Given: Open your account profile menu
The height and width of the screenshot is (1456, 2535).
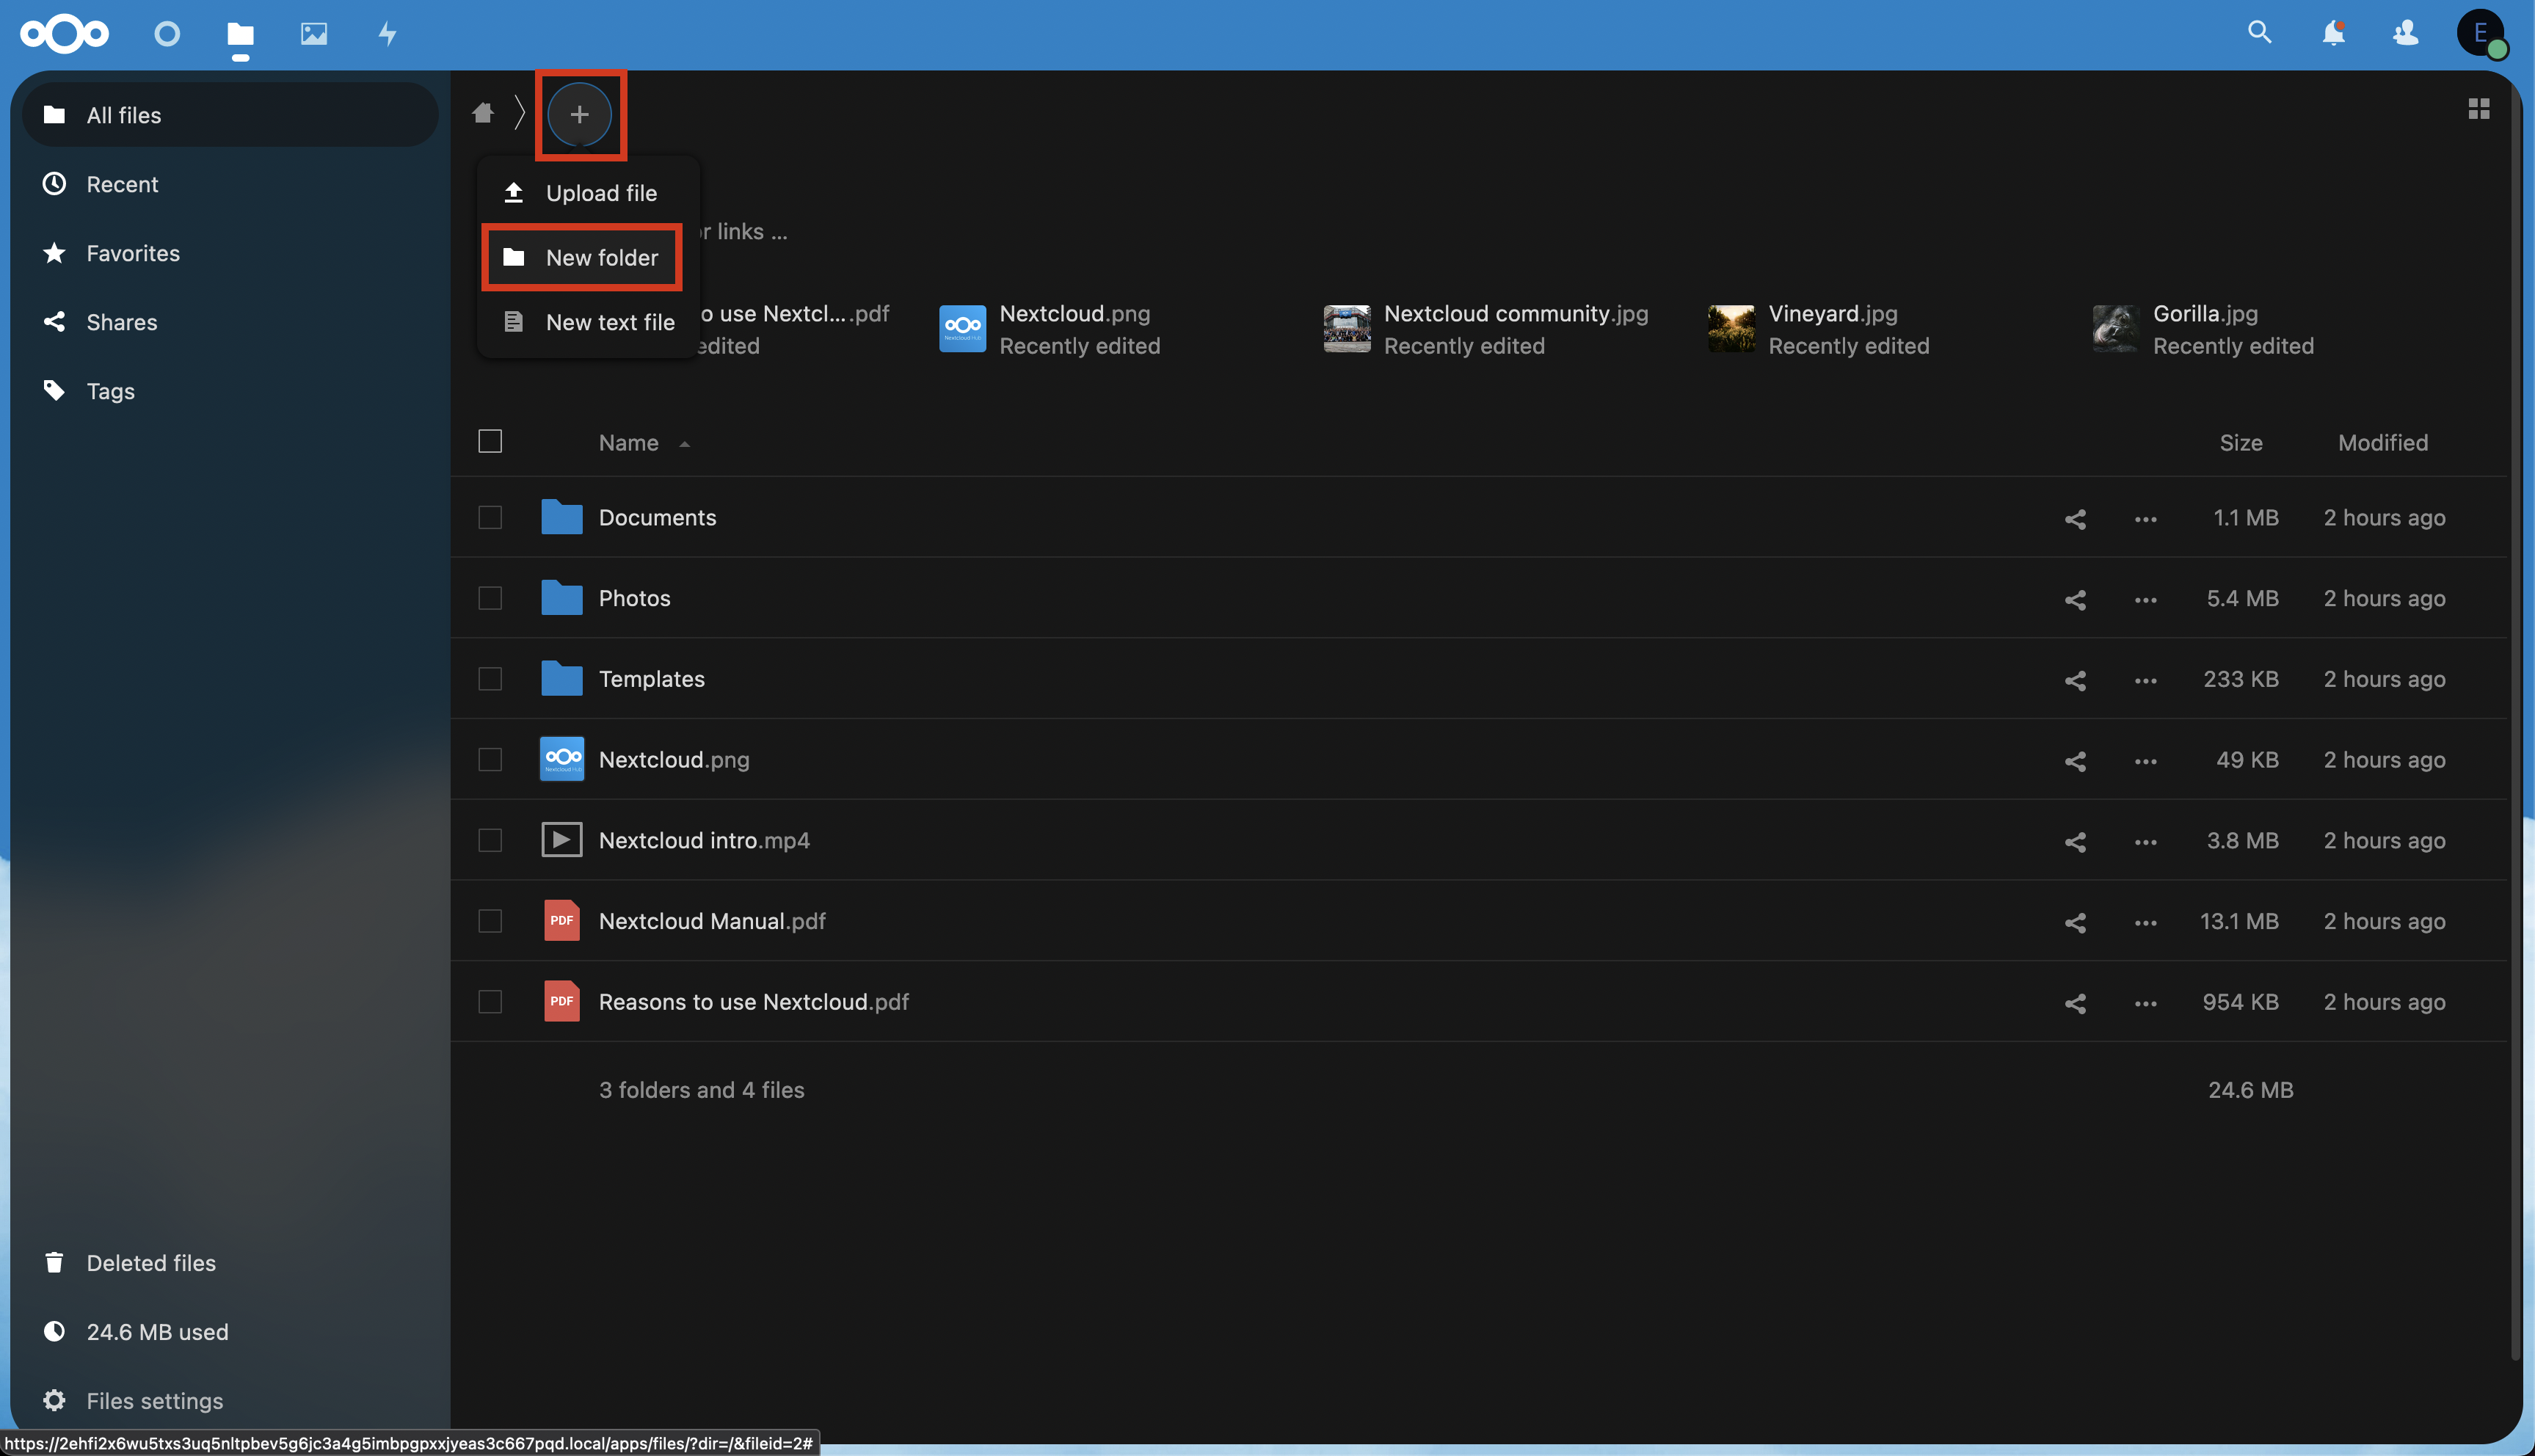Looking at the screenshot, I should [x=2481, y=32].
